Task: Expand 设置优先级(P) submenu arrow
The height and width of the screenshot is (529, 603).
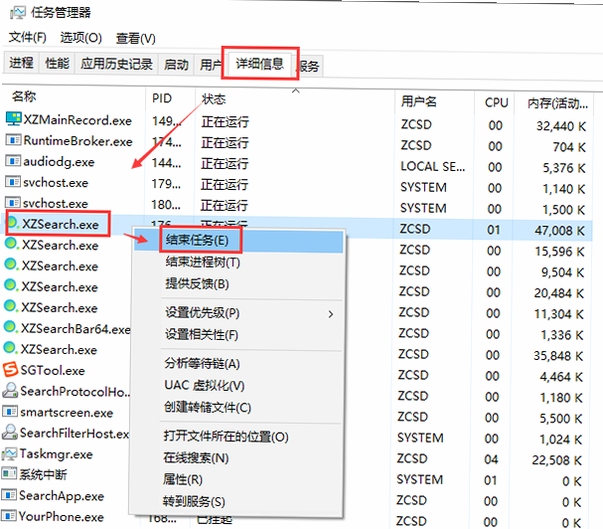Action: click(331, 314)
